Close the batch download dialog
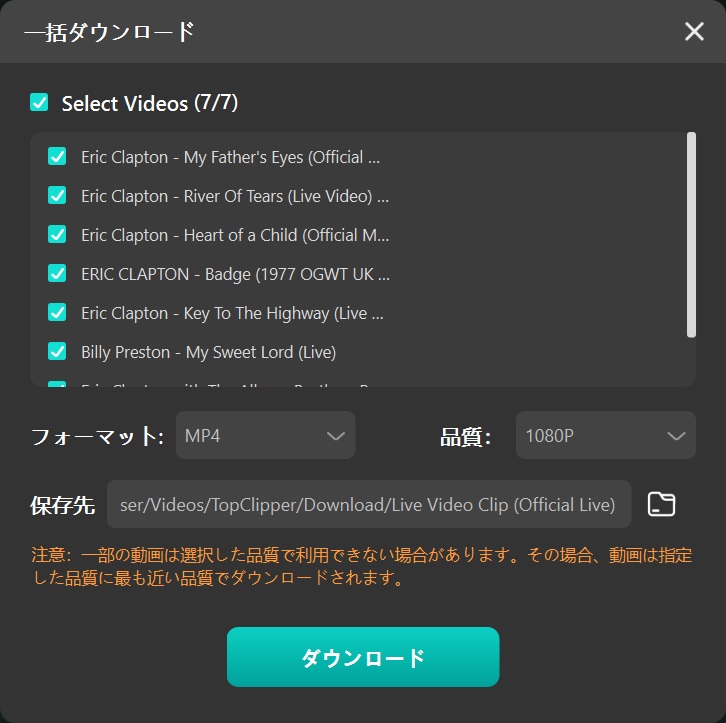This screenshot has width=726, height=723. (694, 31)
